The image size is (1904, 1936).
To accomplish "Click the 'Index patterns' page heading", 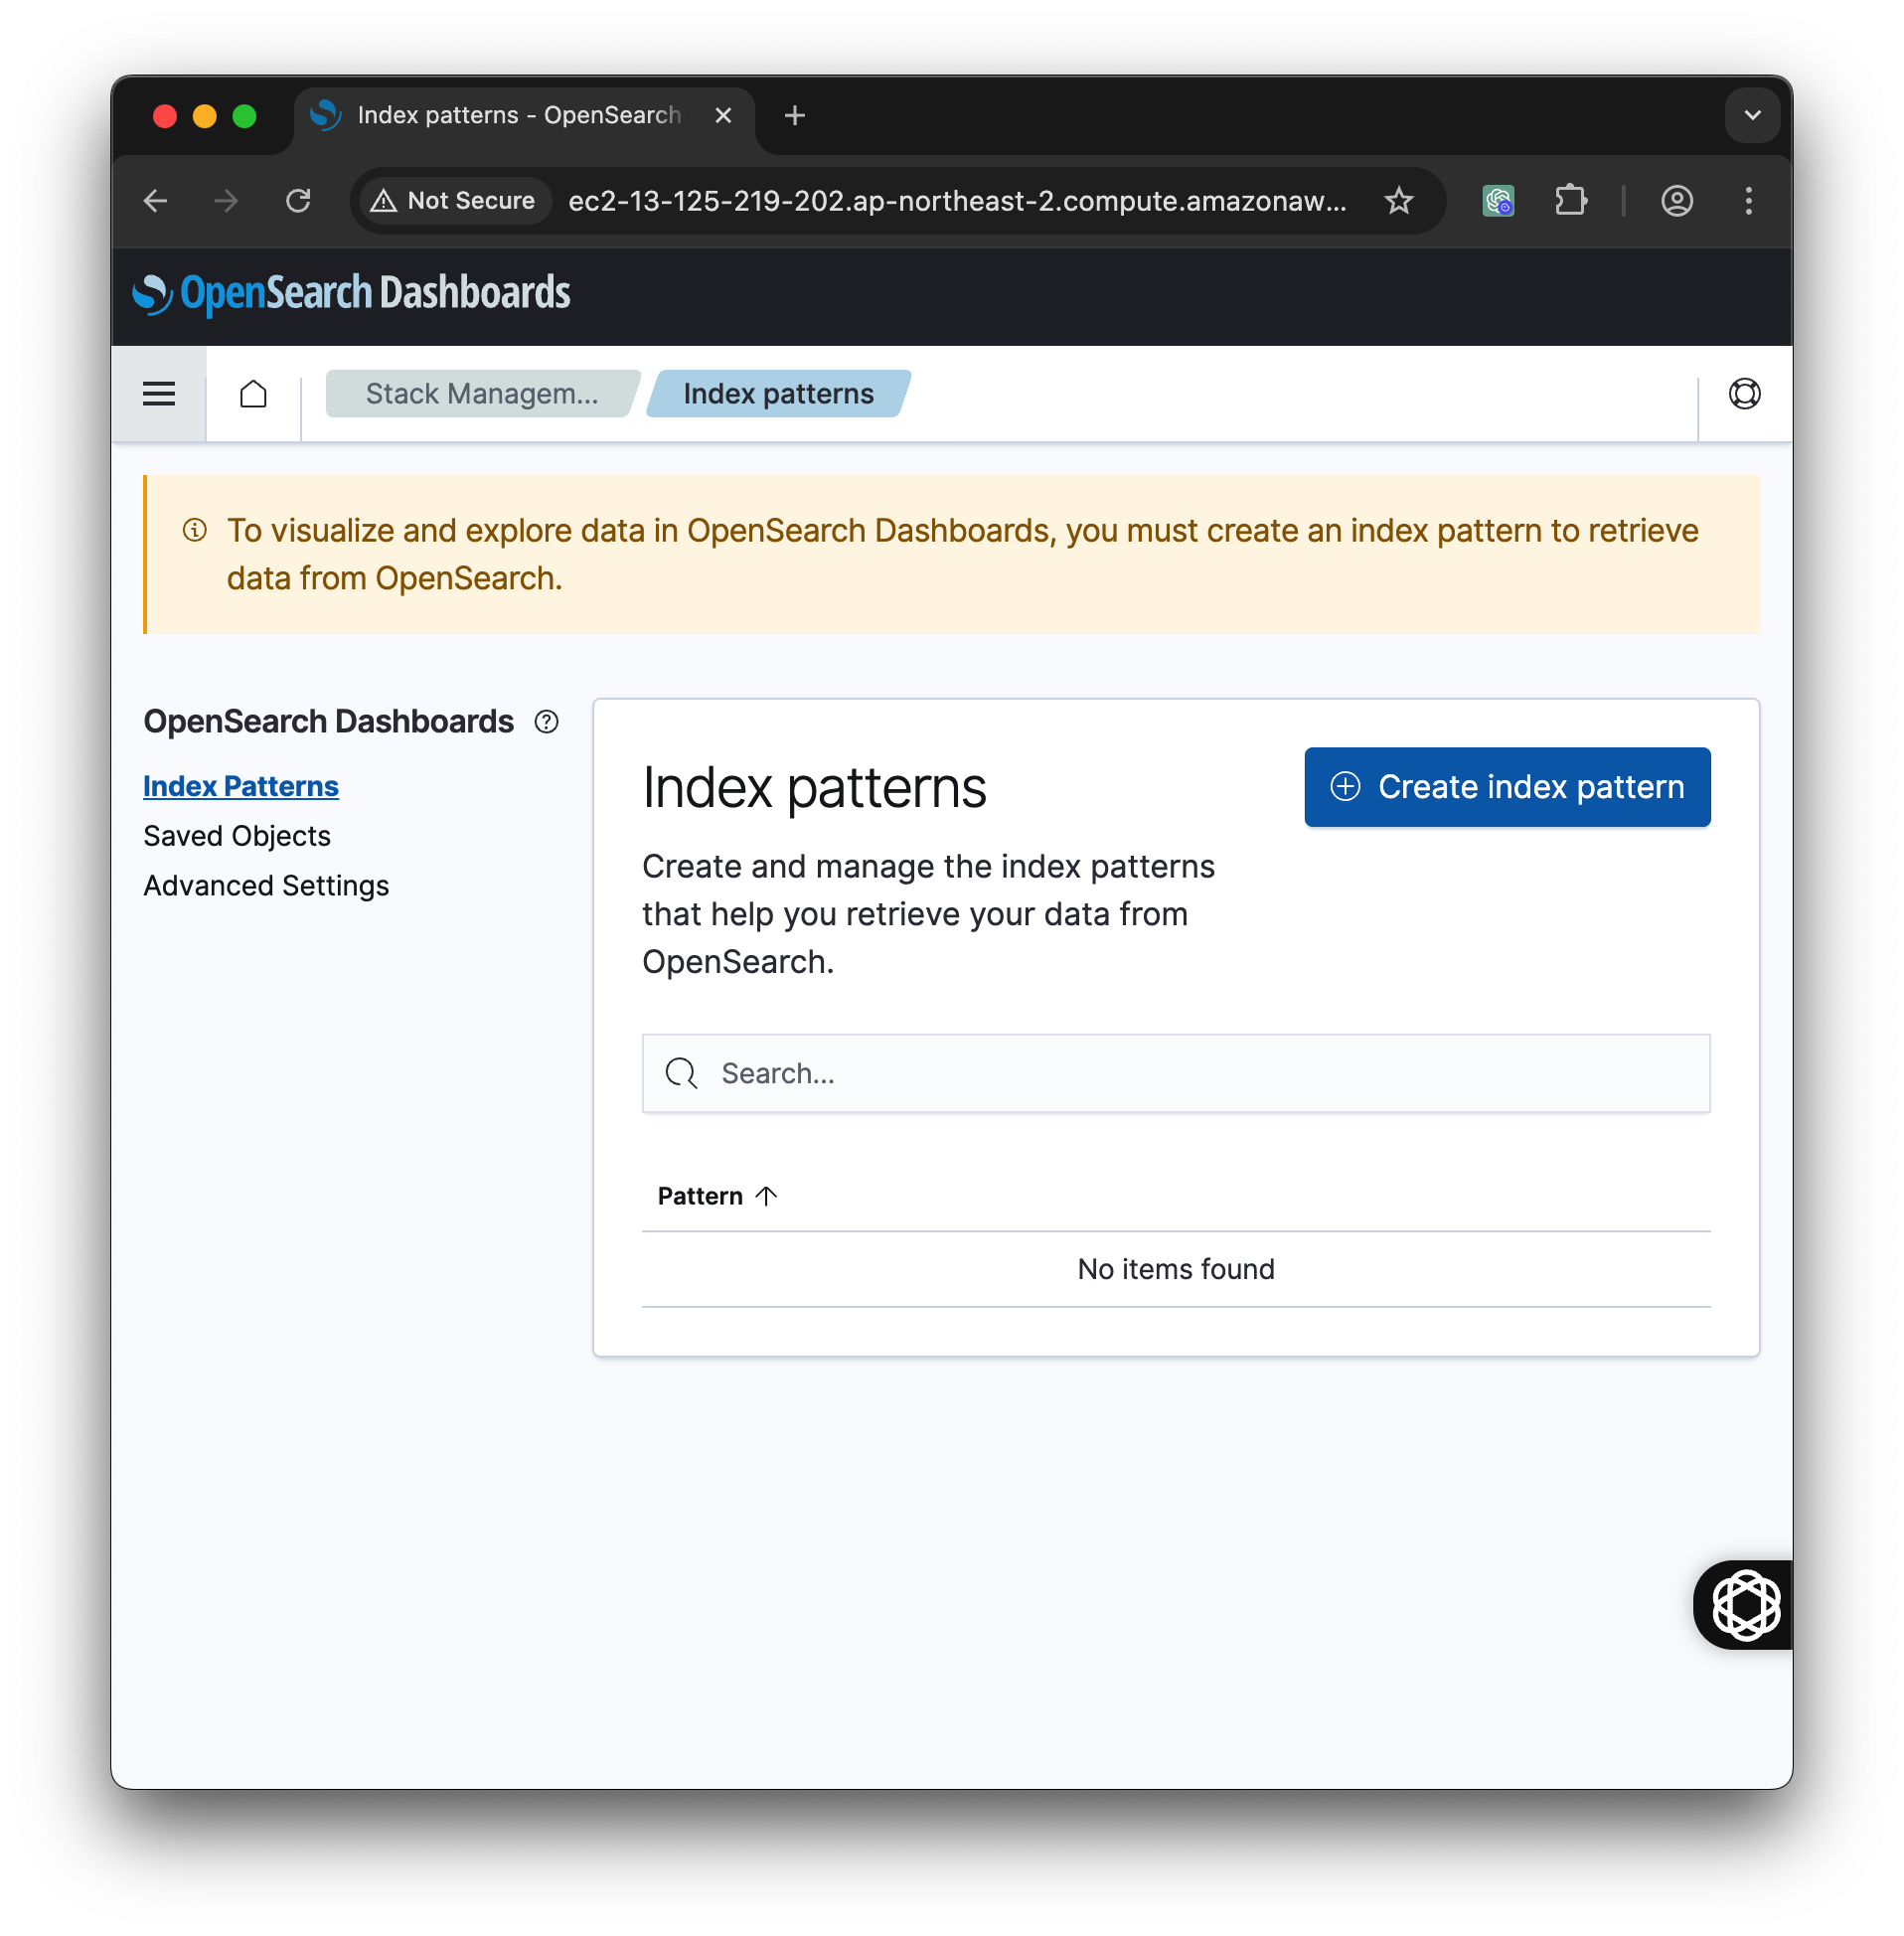I will [814, 788].
